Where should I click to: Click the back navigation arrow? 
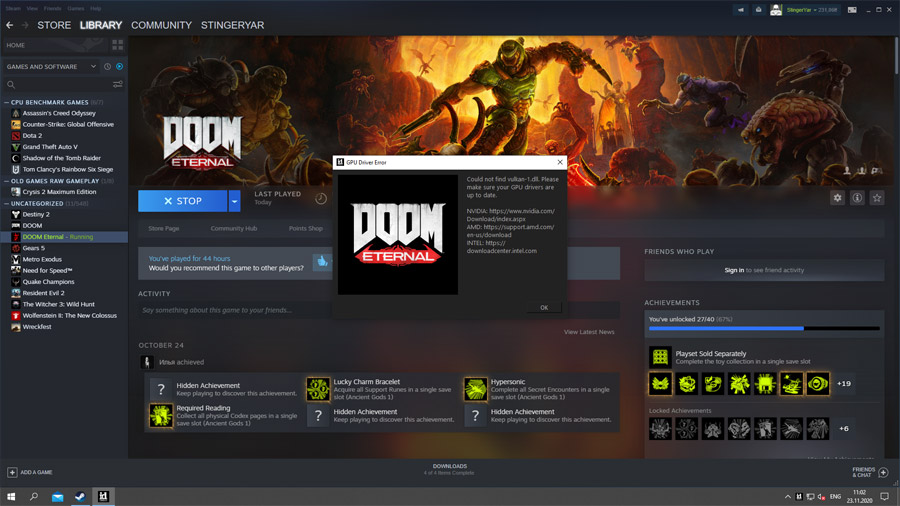pyautogui.click(x=10, y=25)
